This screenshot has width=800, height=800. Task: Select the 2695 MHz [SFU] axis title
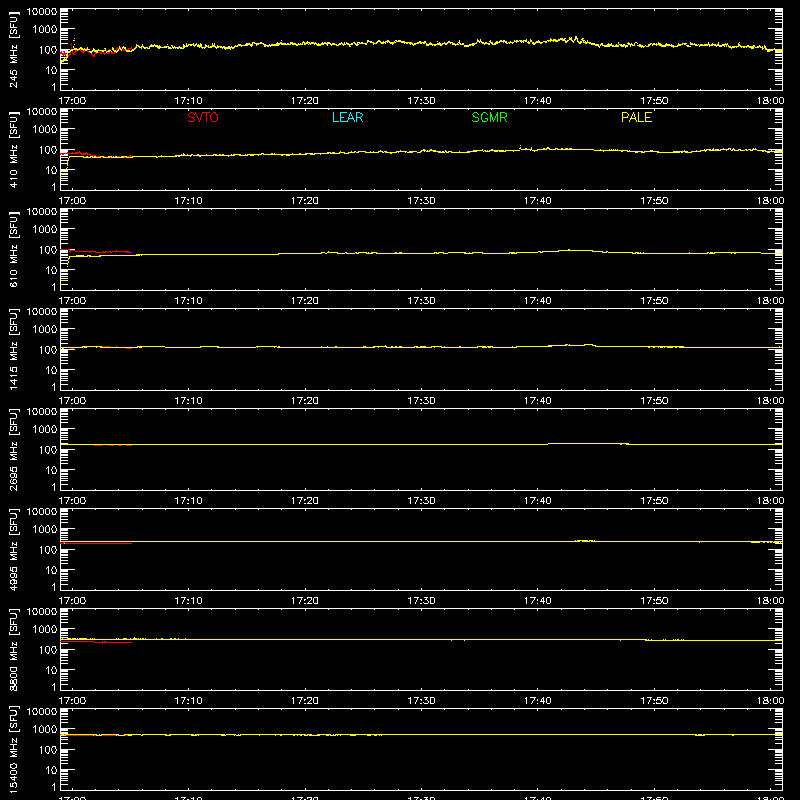click(x=13, y=449)
